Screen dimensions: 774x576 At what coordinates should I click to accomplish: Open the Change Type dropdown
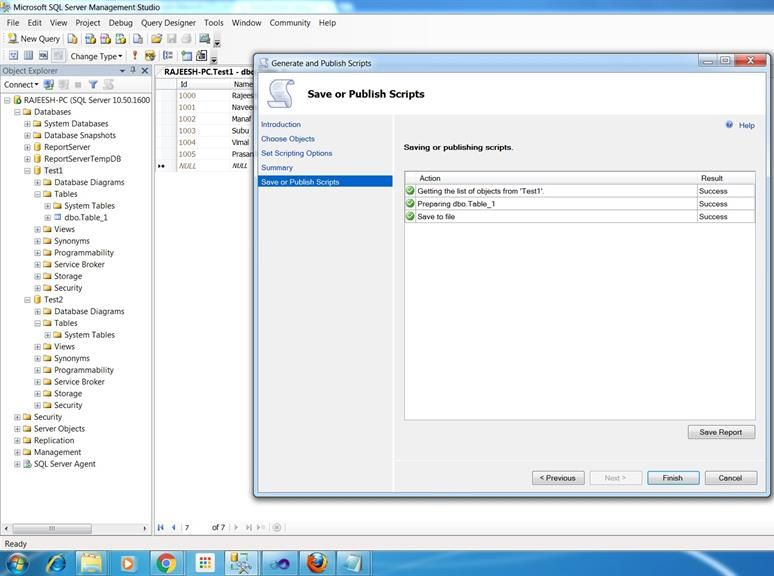click(x=96, y=56)
